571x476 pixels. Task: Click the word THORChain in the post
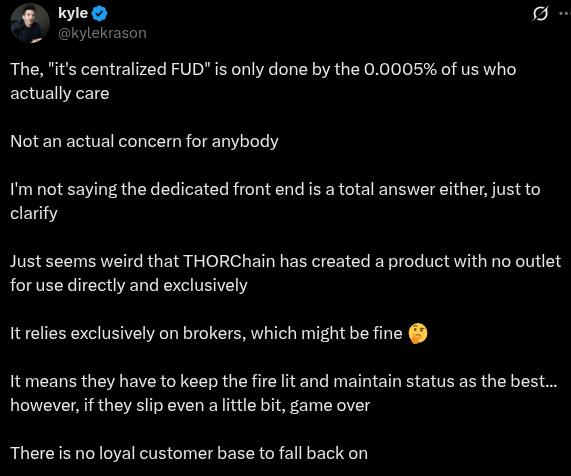tap(229, 261)
